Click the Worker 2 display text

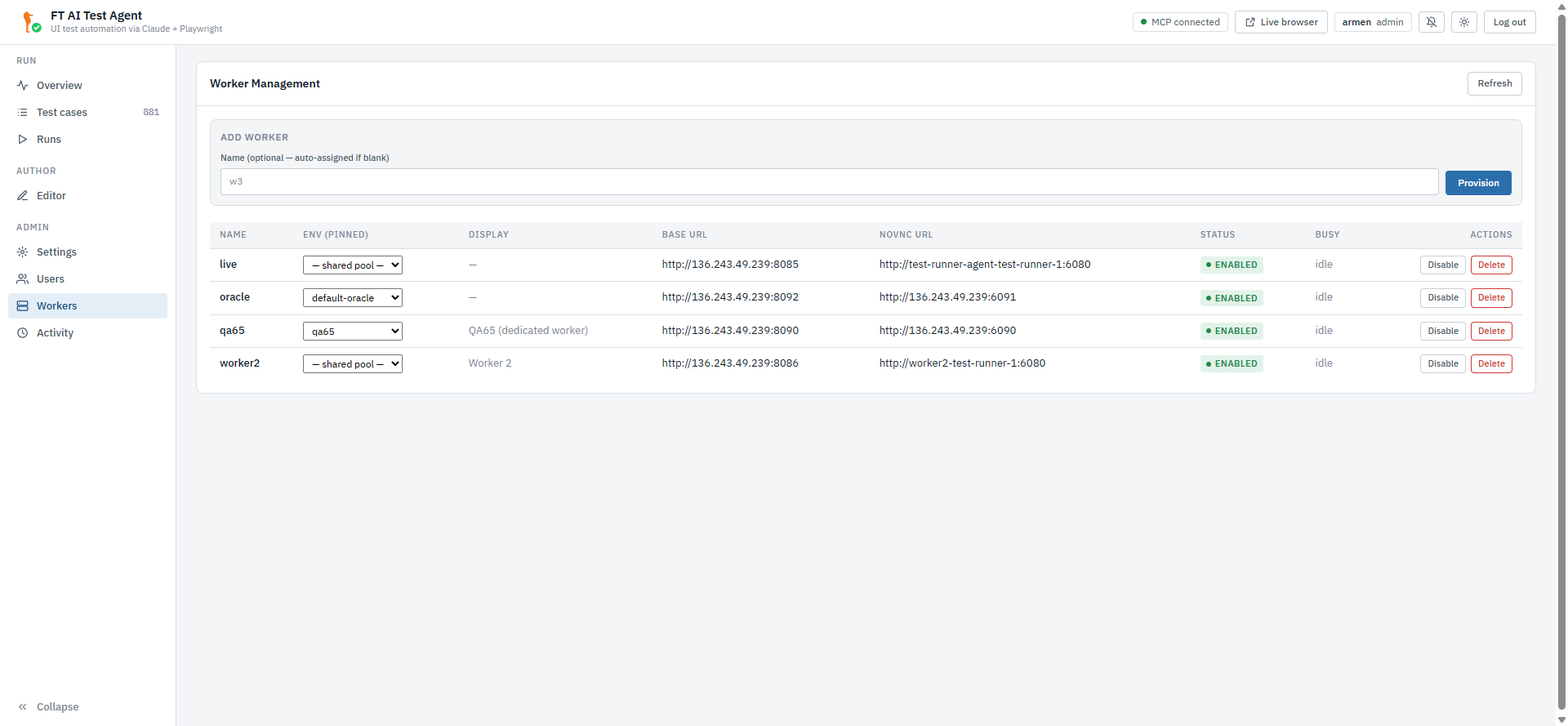coord(490,364)
